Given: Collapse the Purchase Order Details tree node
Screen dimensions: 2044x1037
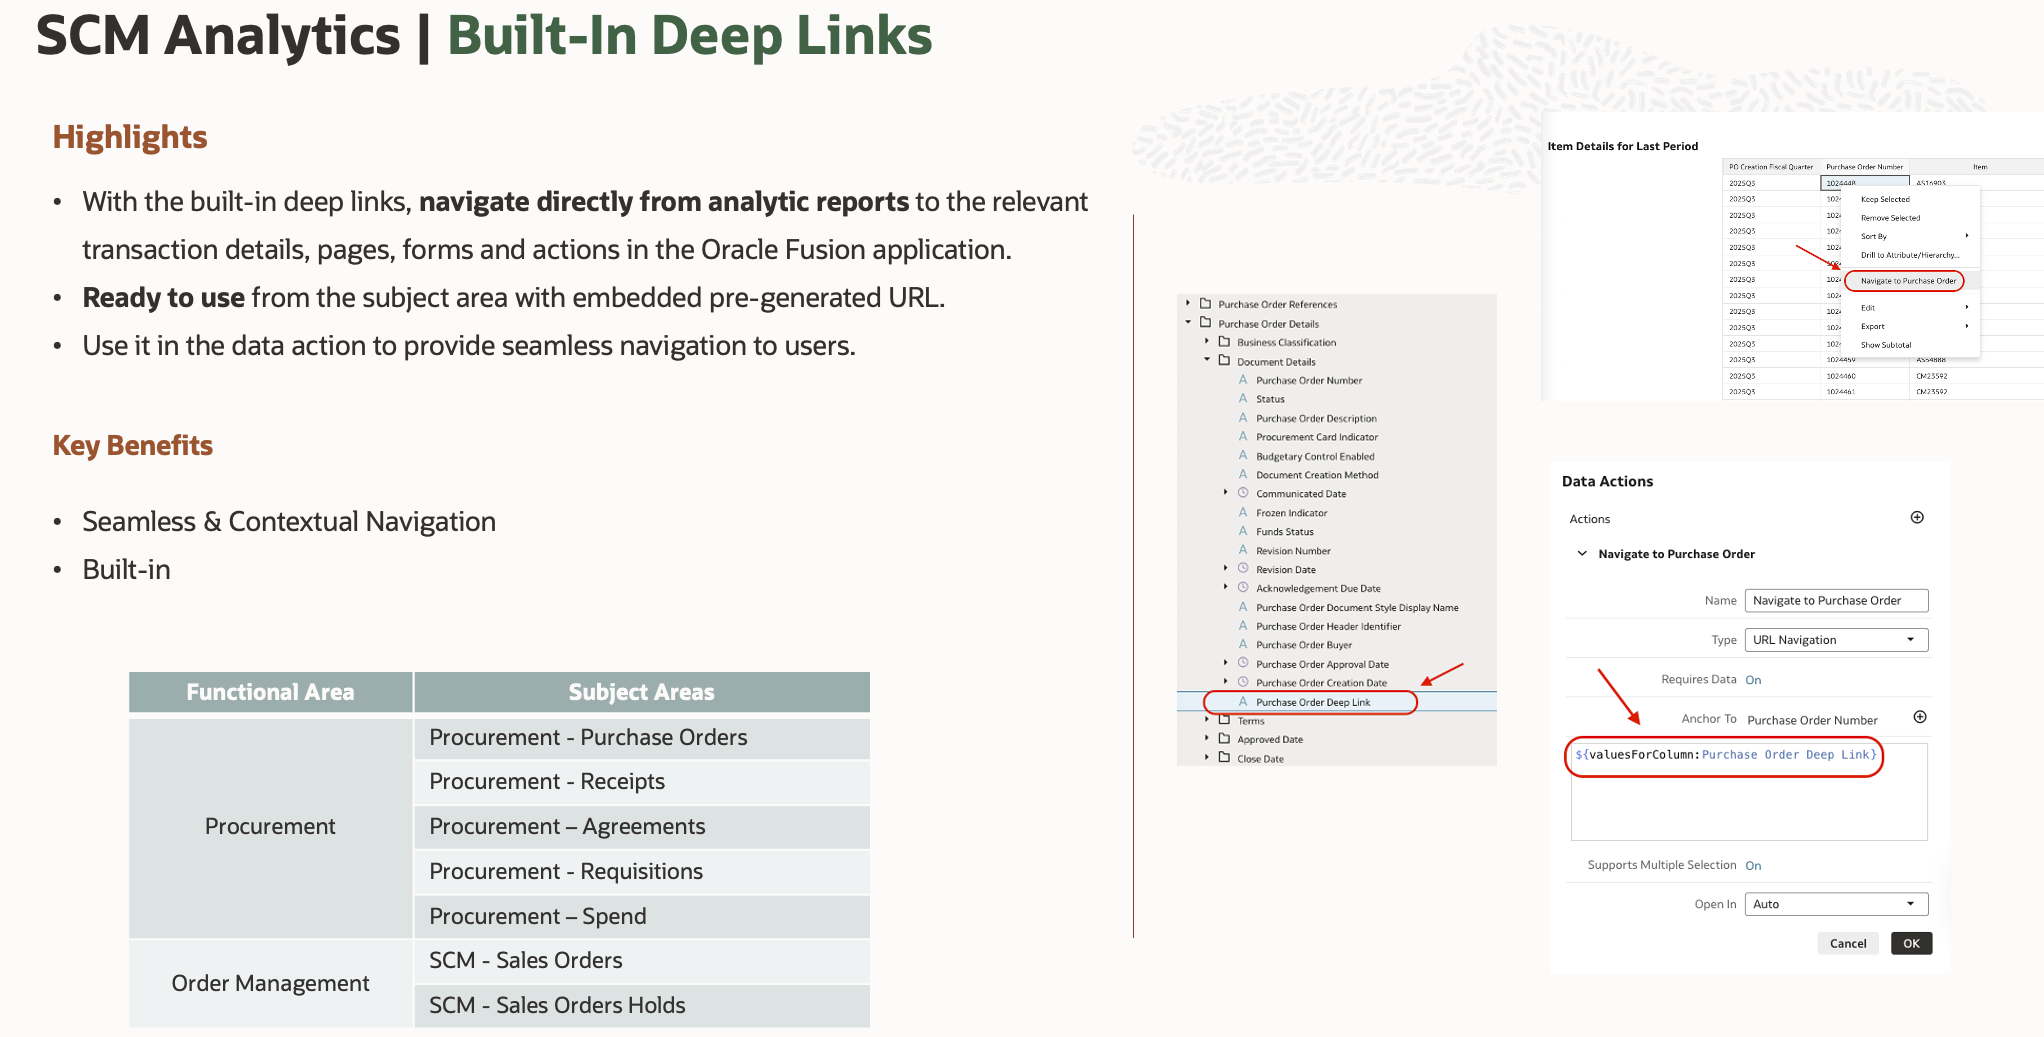Looking at the screenshot, I should 1188,322.
